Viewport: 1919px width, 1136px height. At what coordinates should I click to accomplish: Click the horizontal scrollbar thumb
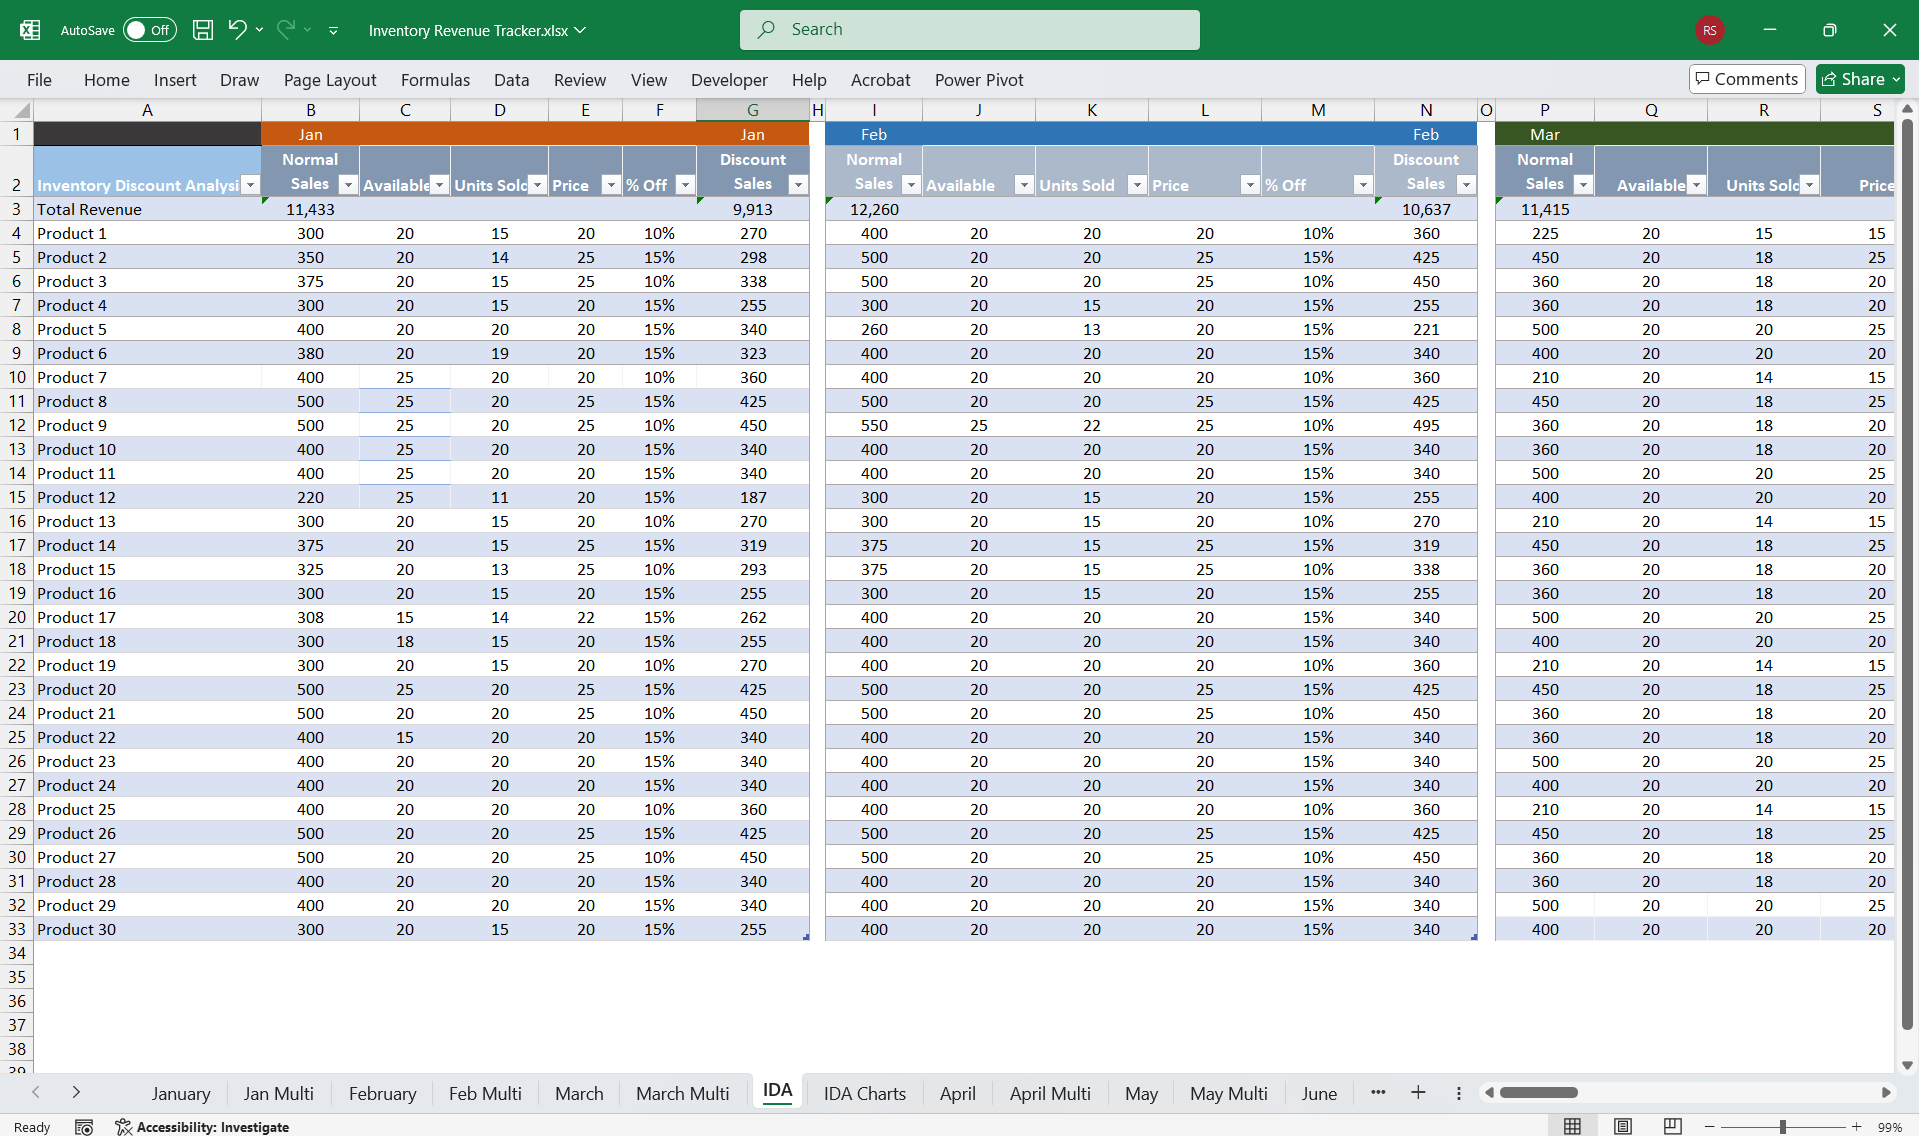tap(1539, 1092)
